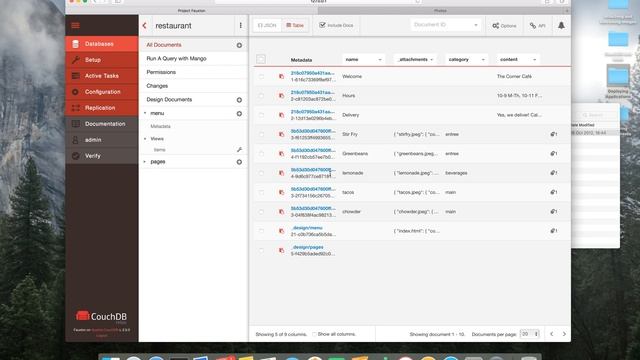Image resolution: width=640 pixels, height=360 pixels.
Task: Edit items view with wrench icon
Action: click(x=239, y=150)
